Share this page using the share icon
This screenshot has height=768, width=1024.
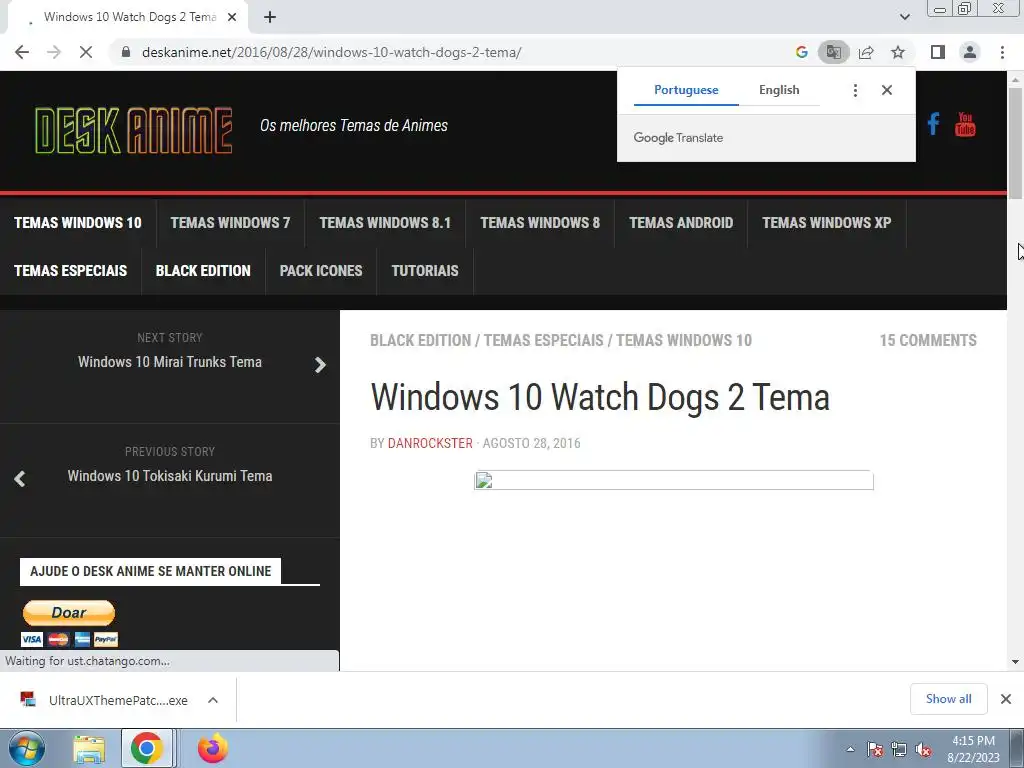[866, 52]
